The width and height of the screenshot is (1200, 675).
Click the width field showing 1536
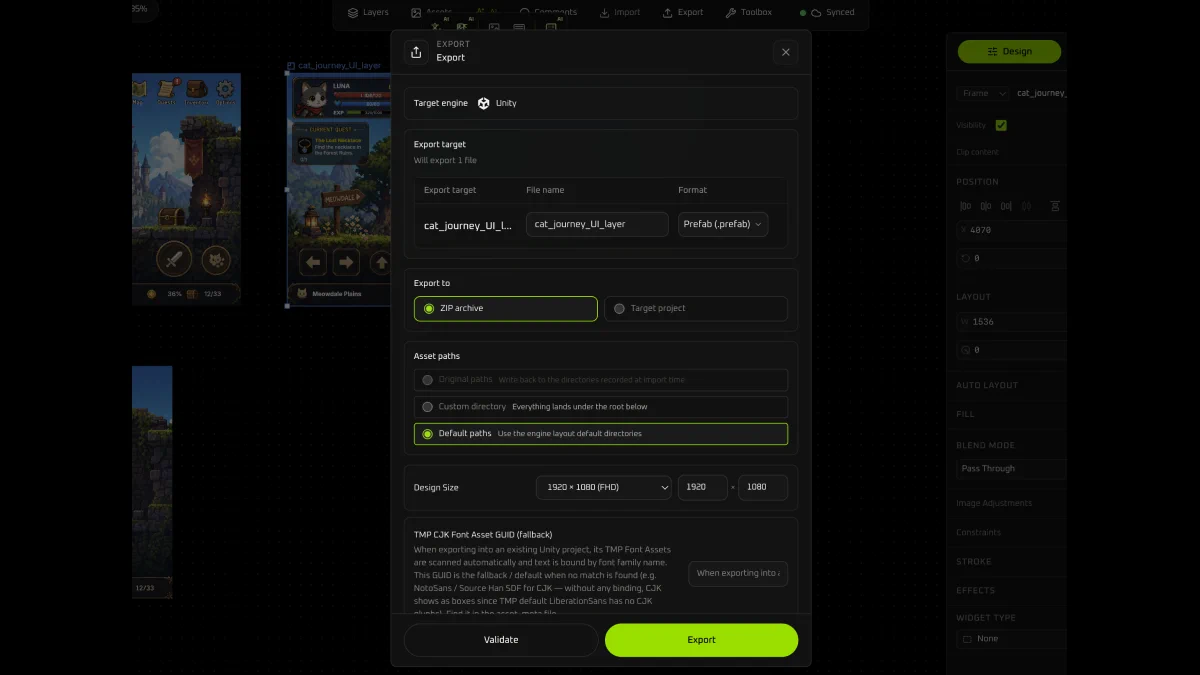coord(1011,322)
